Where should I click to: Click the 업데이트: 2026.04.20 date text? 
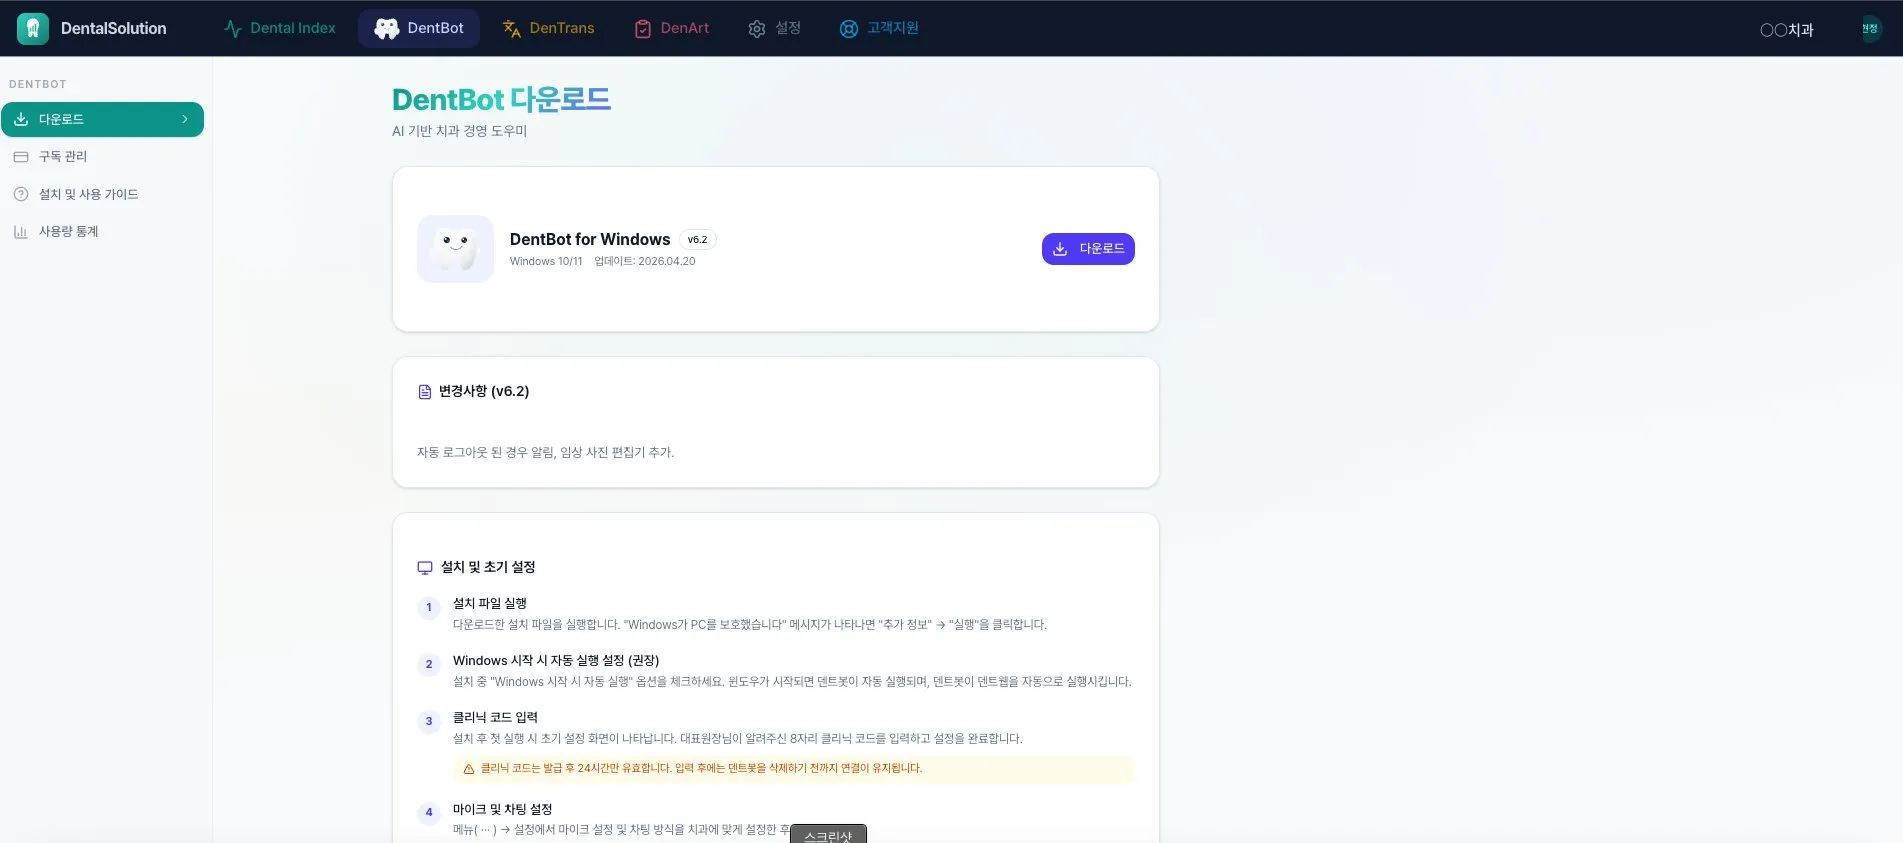pos(645,262)
